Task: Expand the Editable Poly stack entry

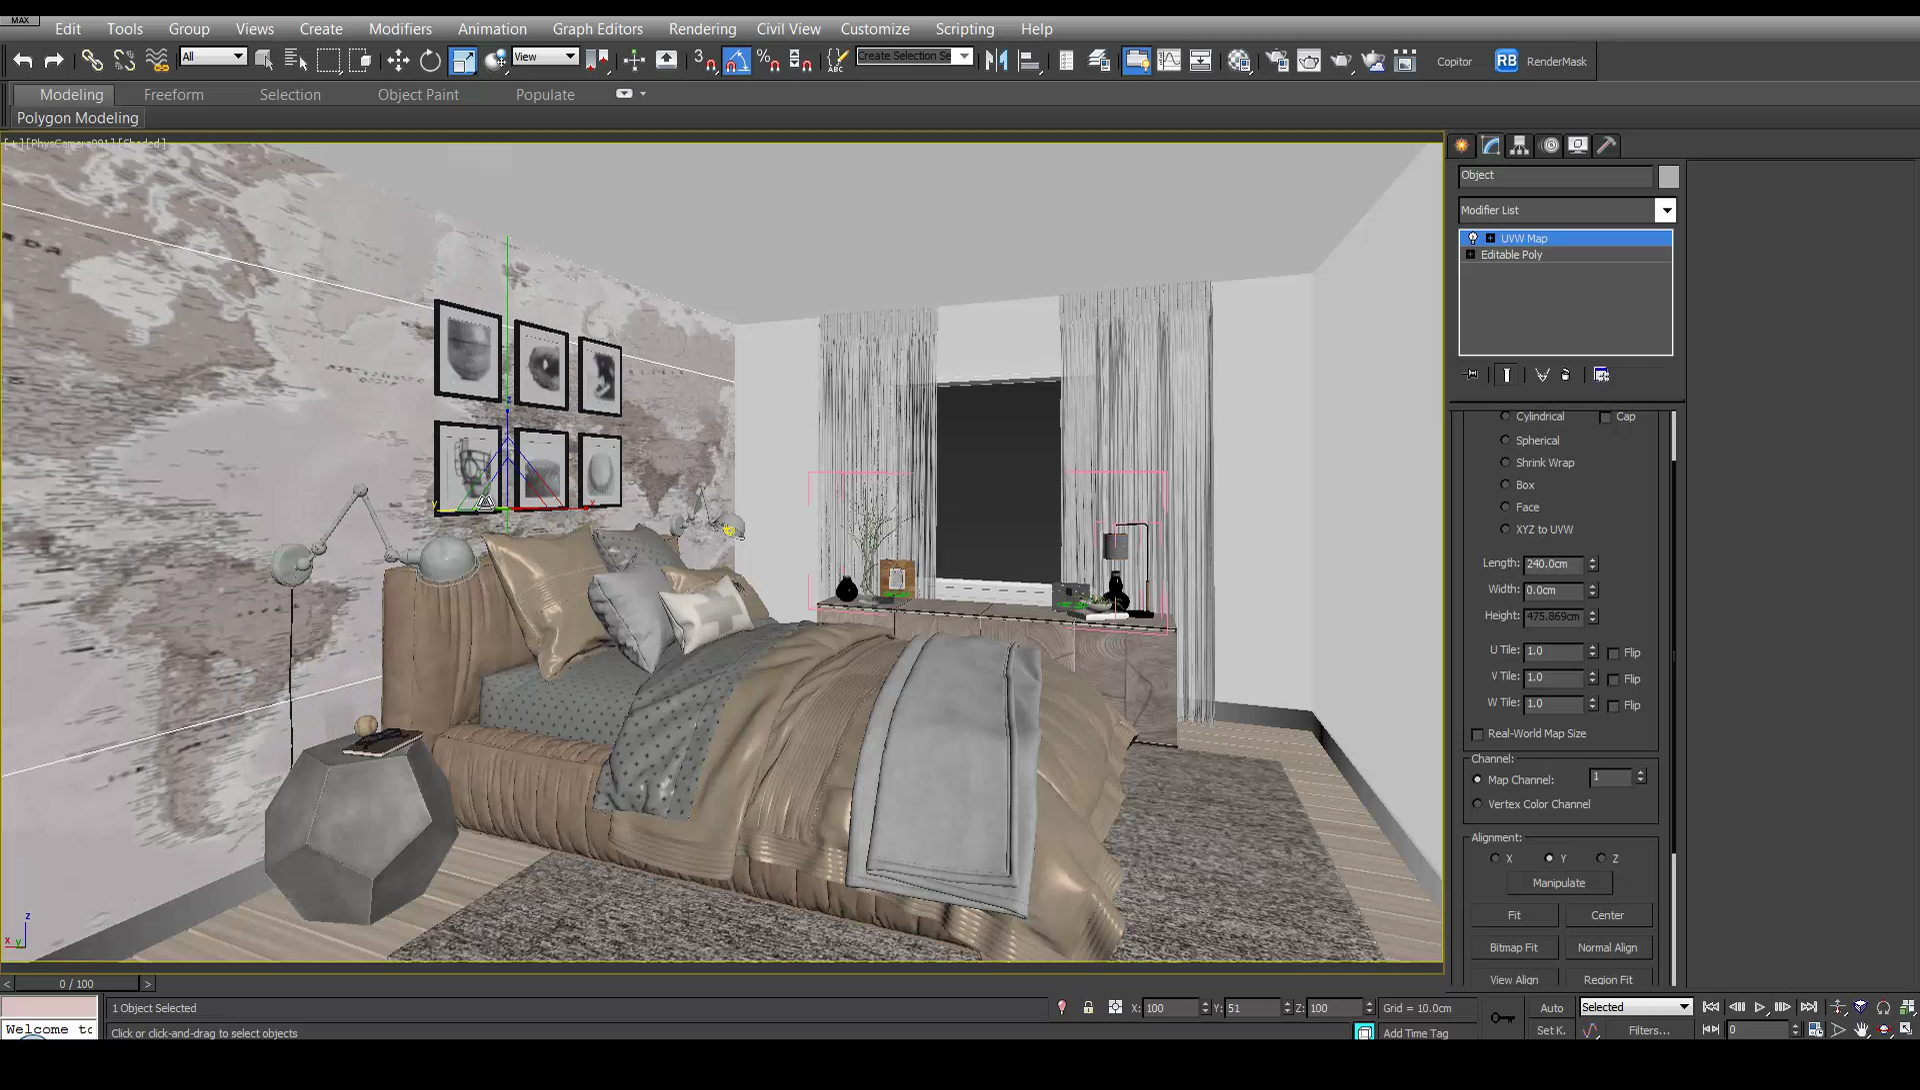Action: (x=1470, y=255)
